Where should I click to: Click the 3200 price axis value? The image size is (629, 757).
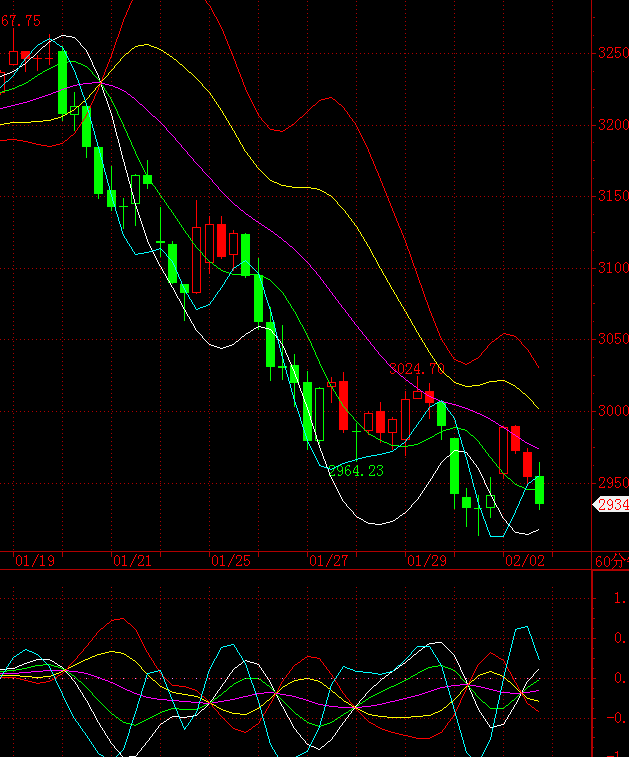pyautogui.click(x=613, y=125)
